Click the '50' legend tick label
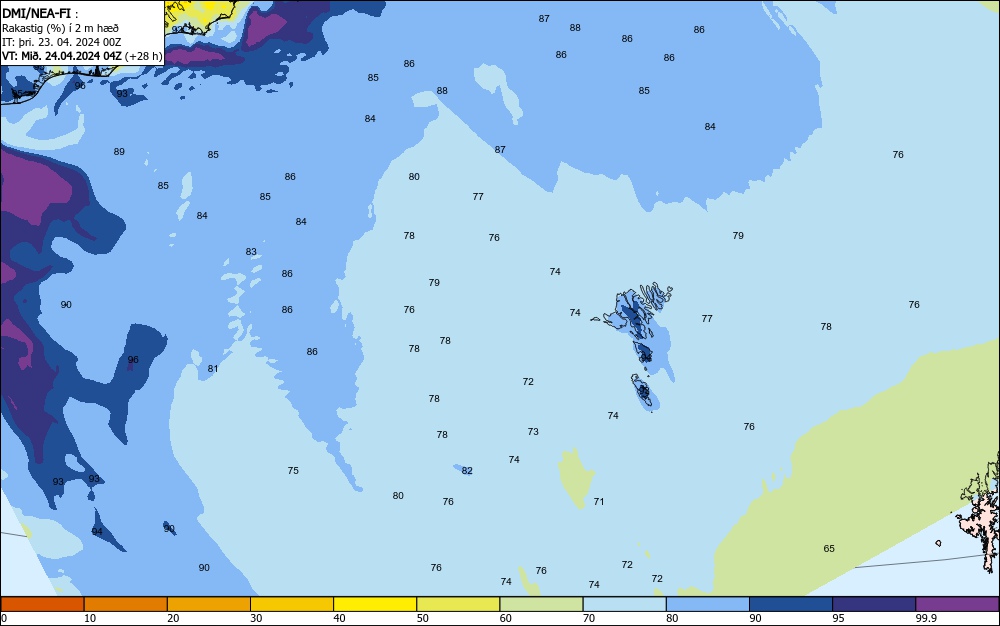 422,618
